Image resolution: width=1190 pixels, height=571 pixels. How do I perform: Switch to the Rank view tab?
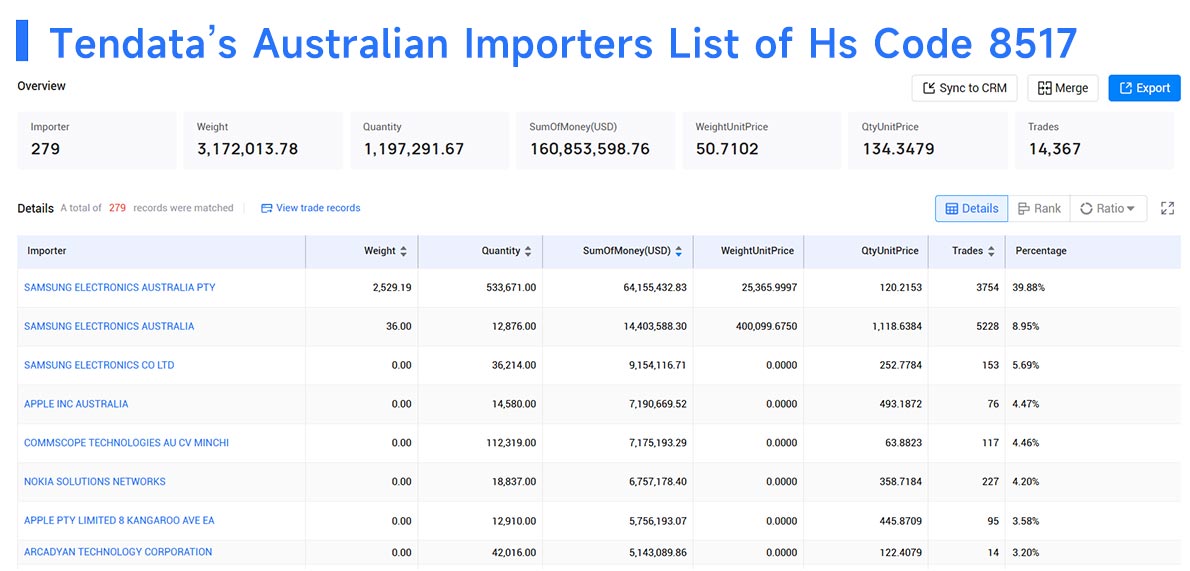click(x=1039, y=208)
